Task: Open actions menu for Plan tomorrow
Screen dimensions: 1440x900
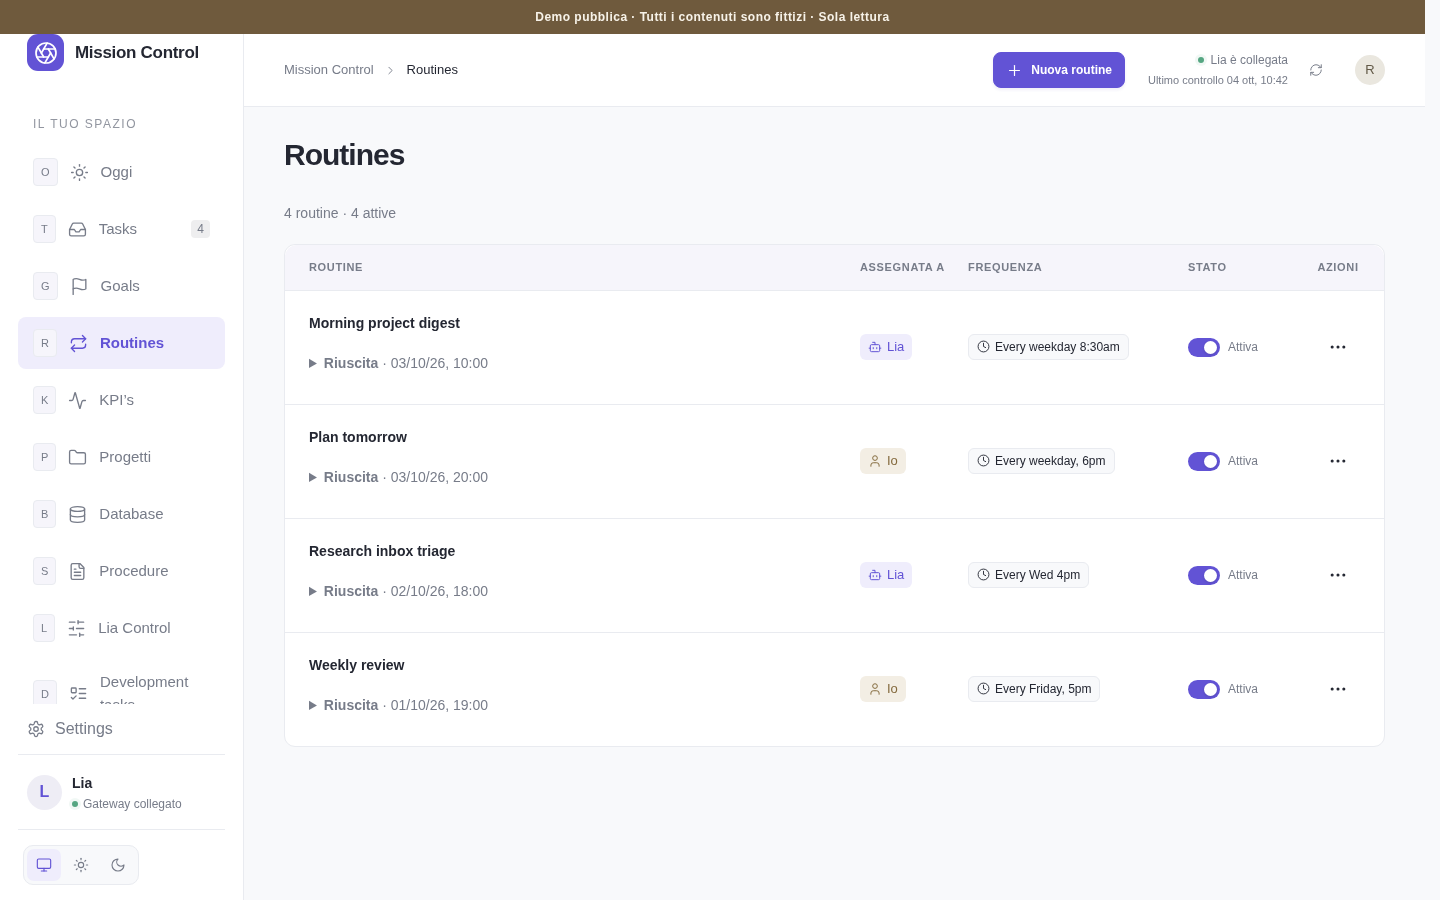Action: [1338, 461]
